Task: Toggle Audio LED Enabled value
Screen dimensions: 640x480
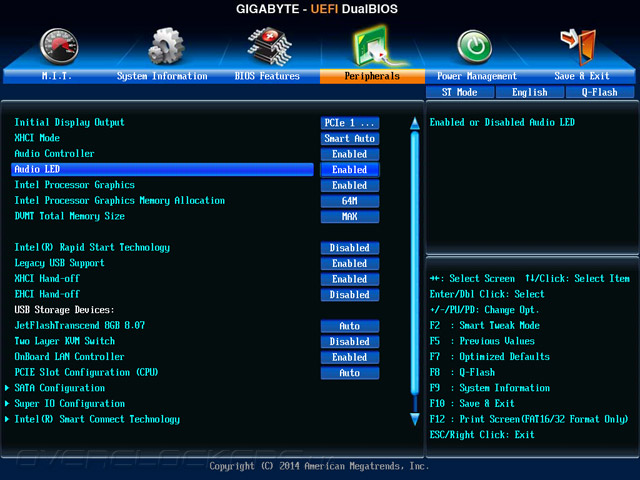Action: [x=350, y=169]
